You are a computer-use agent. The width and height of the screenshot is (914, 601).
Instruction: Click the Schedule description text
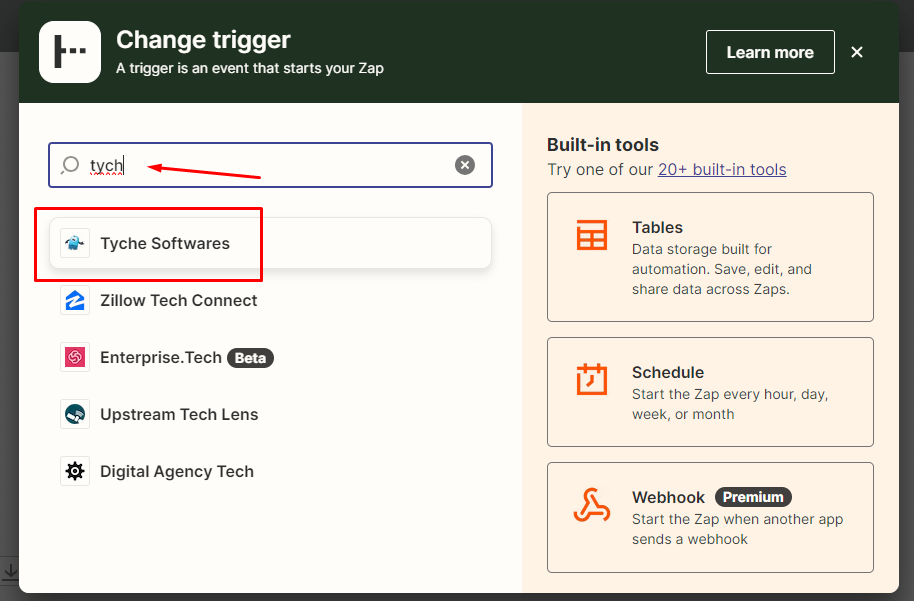tap(730, 405)
